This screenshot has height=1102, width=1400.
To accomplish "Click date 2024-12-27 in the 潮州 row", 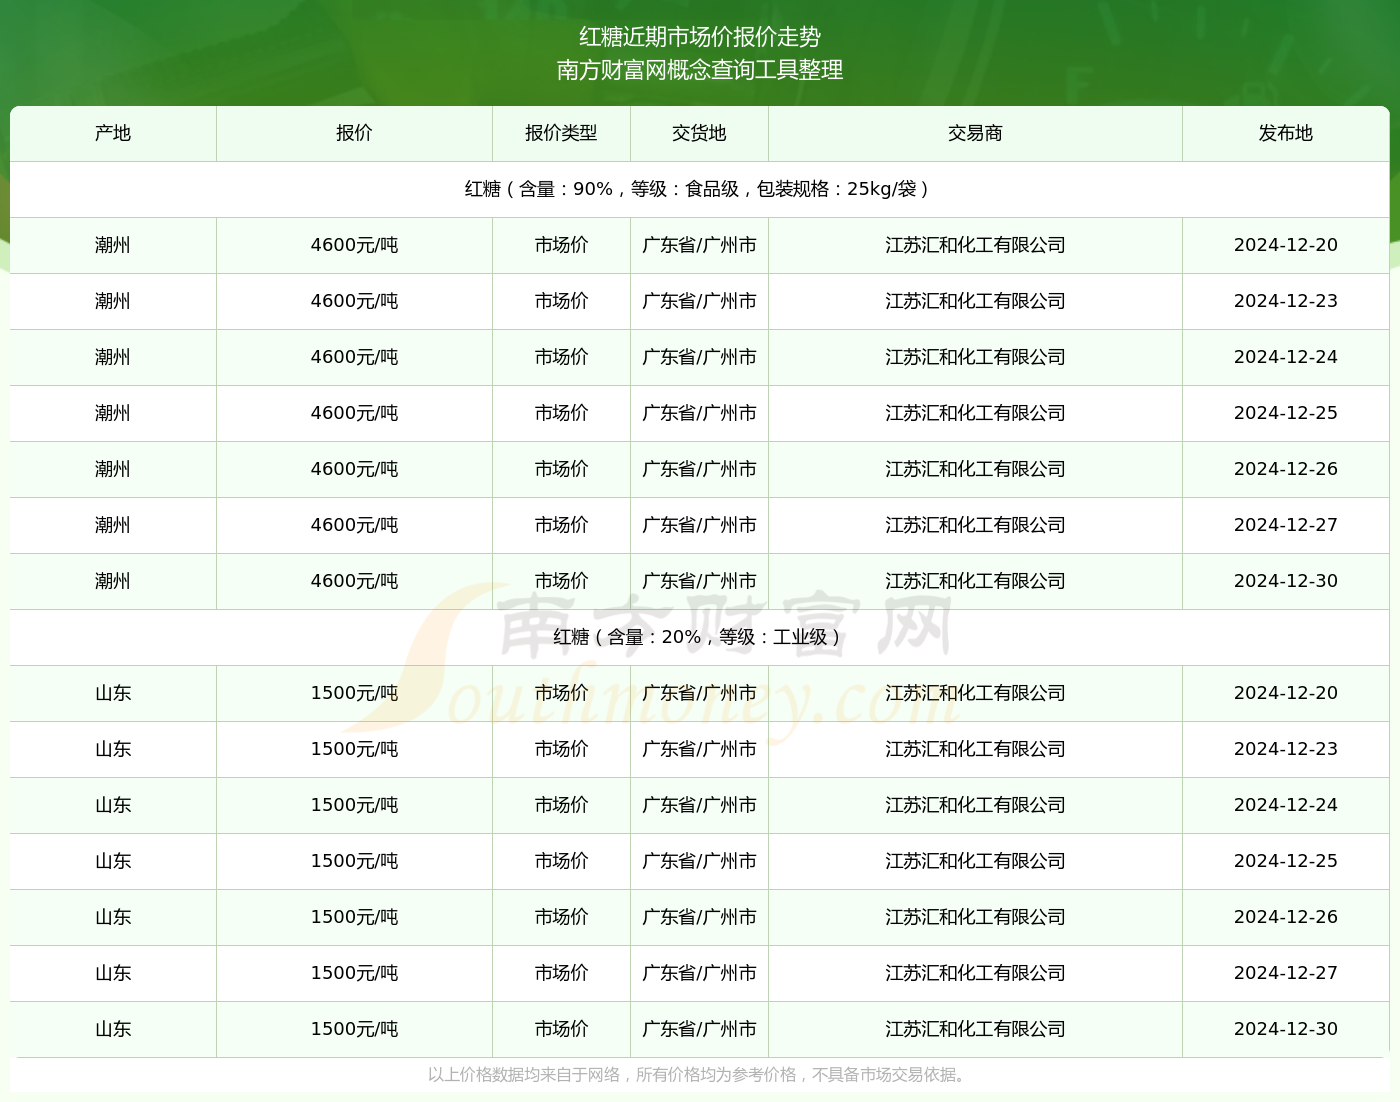I will pyautogui.click(x=1286, y=525).
